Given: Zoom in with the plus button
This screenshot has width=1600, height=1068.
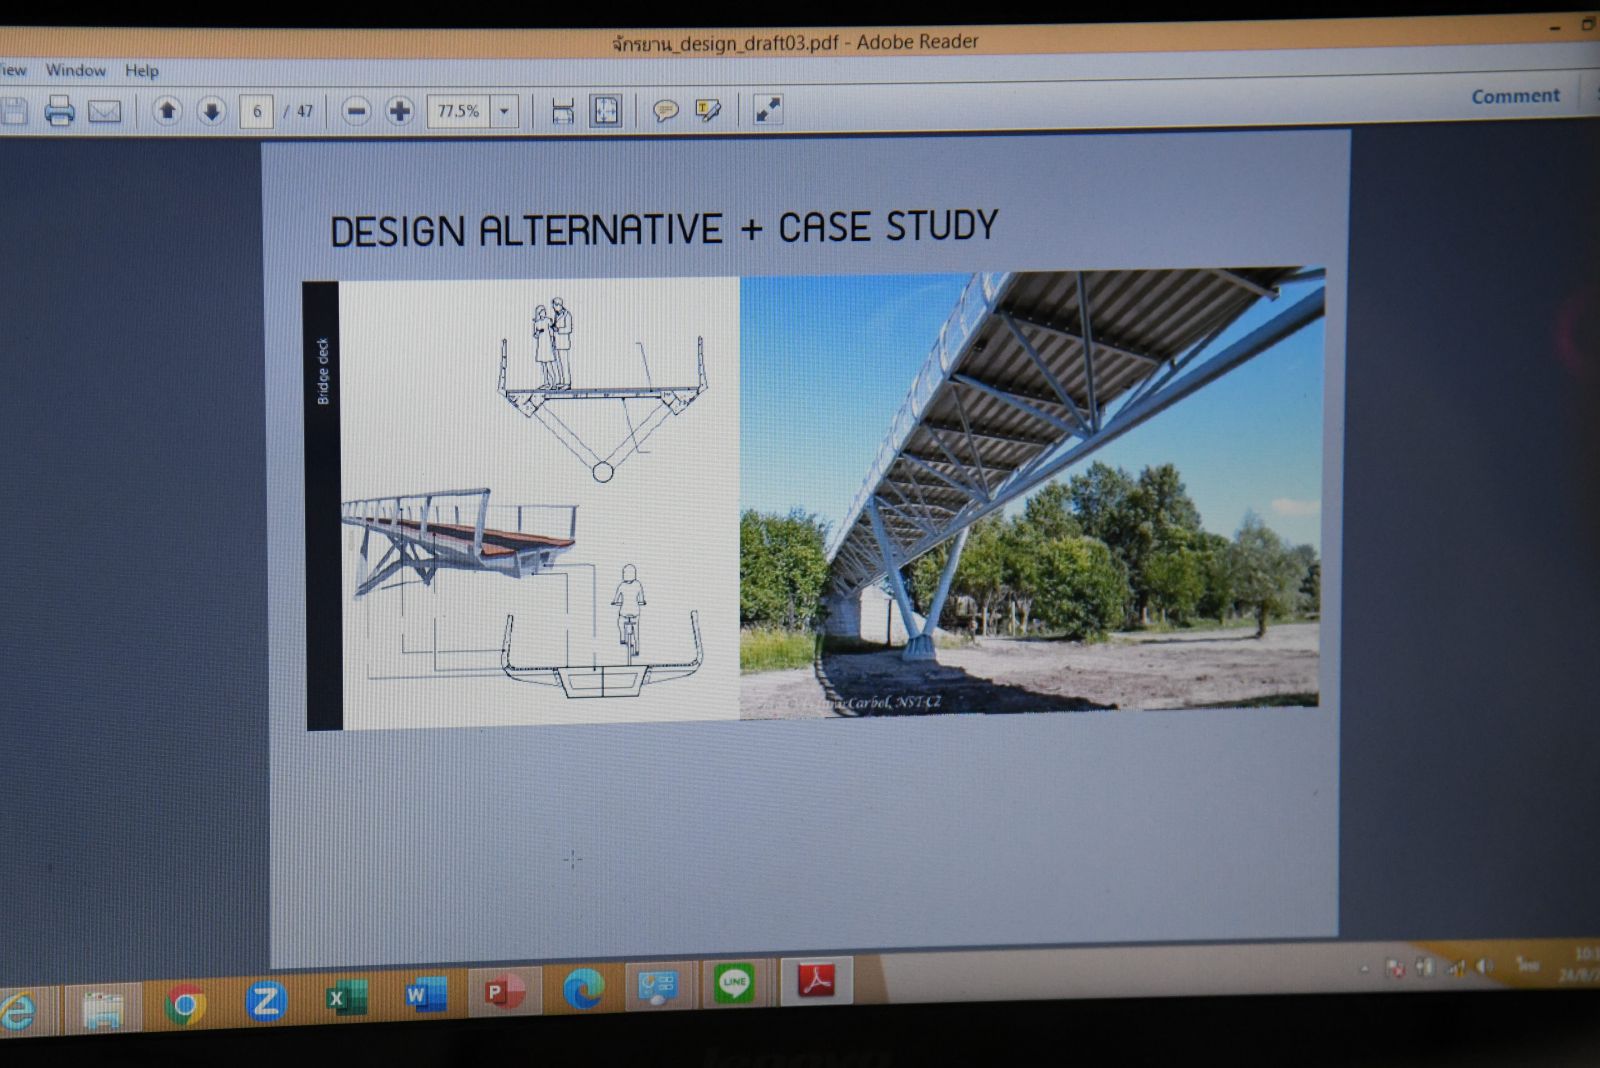Looking at the screenshot, I should tap(399, 111).
